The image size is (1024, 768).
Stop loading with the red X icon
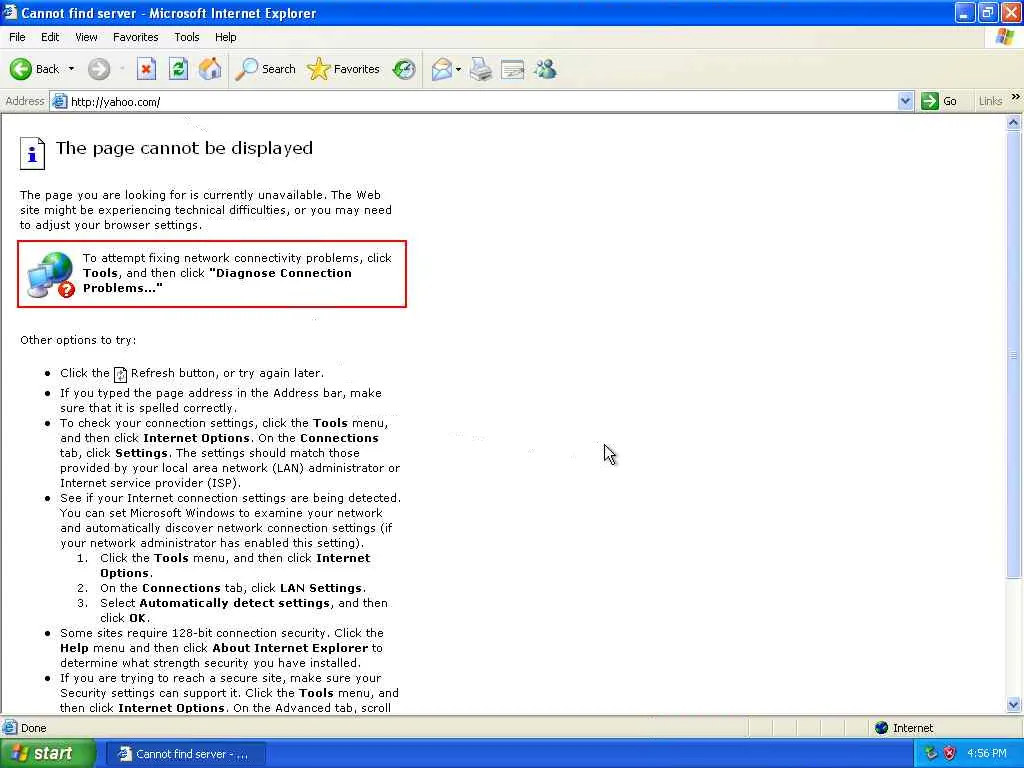(x=146, y=69)
